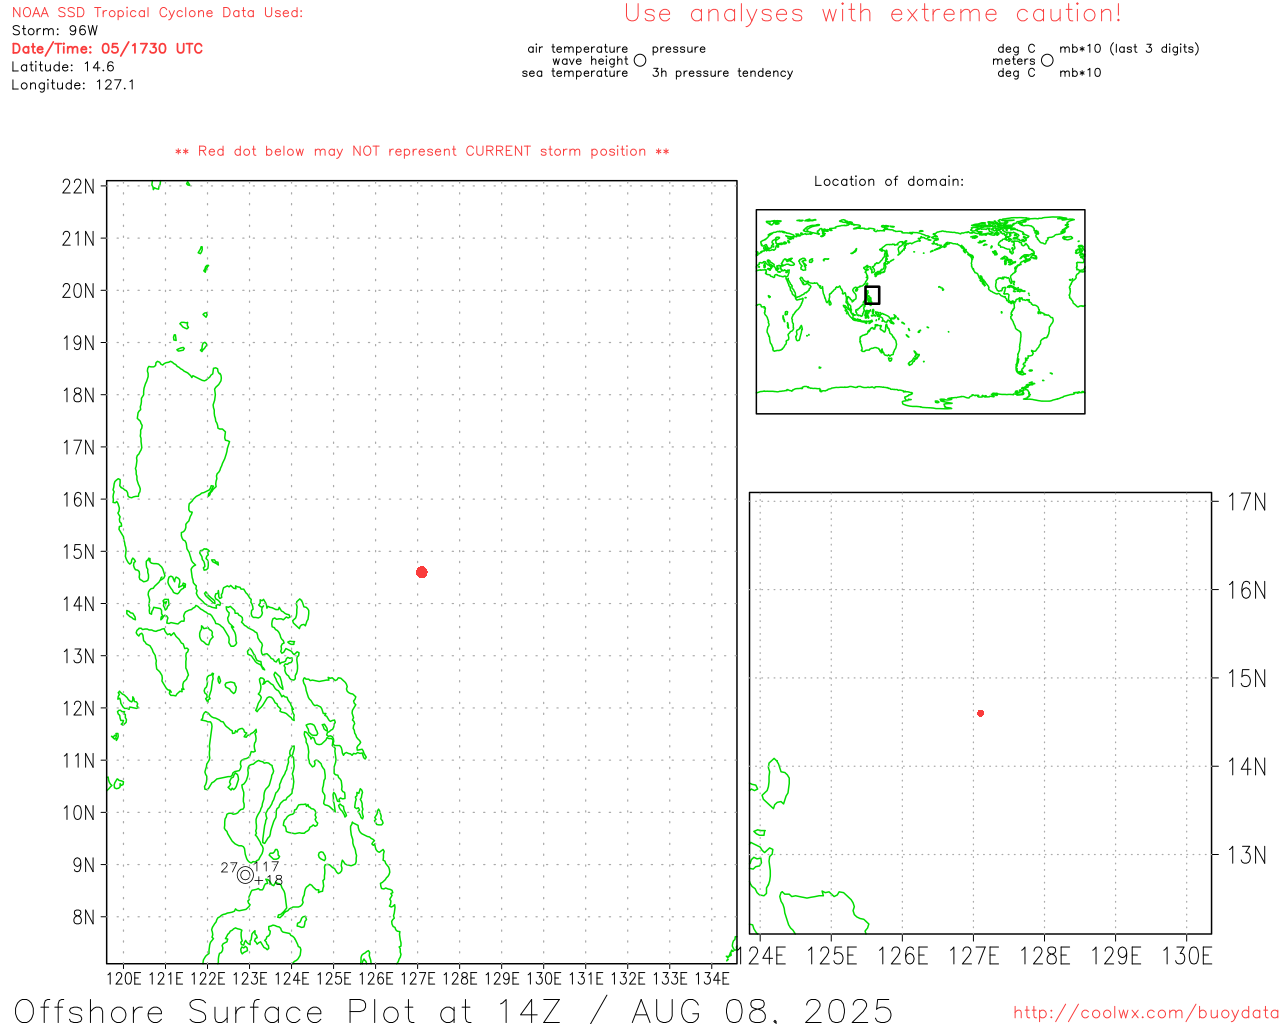The image size is (1280, 1024).
Task: Click the '127E' label on main map axis
Action: coord(418,978)
